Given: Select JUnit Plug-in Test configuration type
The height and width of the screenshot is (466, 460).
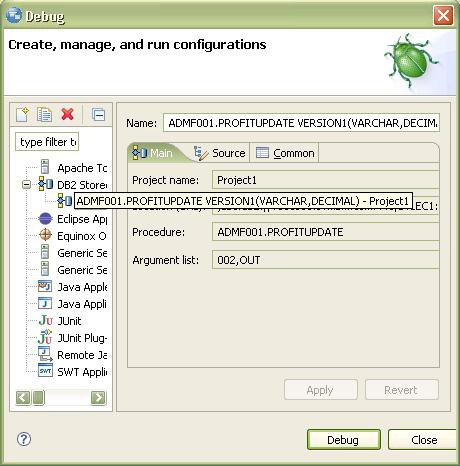Looking at the screenshot, I should 82,338.
